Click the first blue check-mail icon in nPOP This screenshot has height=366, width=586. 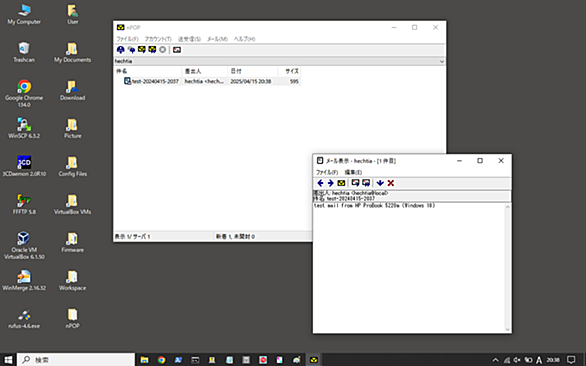point(120,50)
